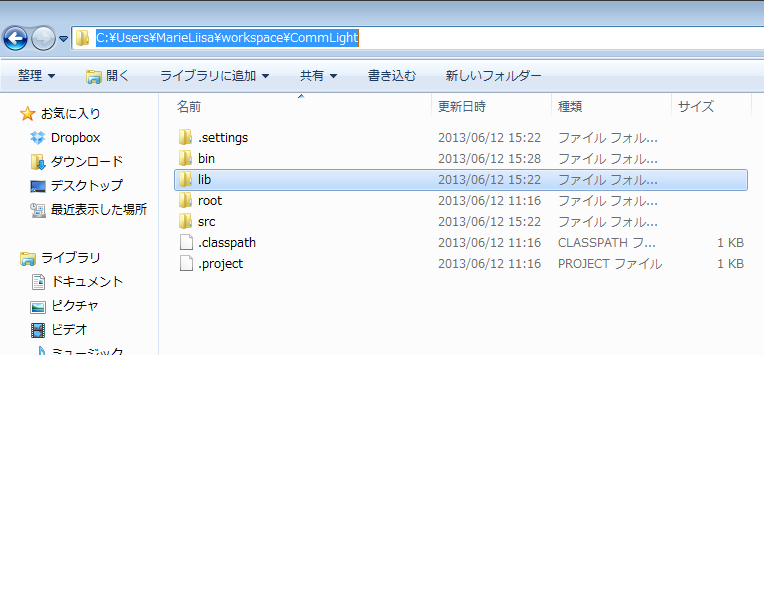The image size is (768, 614).
Task: Open ピクチャ library icon
Action: pos(38,306)
